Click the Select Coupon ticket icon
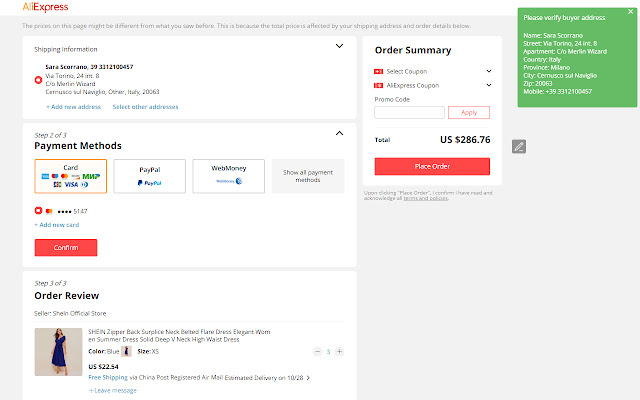Viewport: 640px width, 400px height. pyautogui.click(x=378, y=71)
